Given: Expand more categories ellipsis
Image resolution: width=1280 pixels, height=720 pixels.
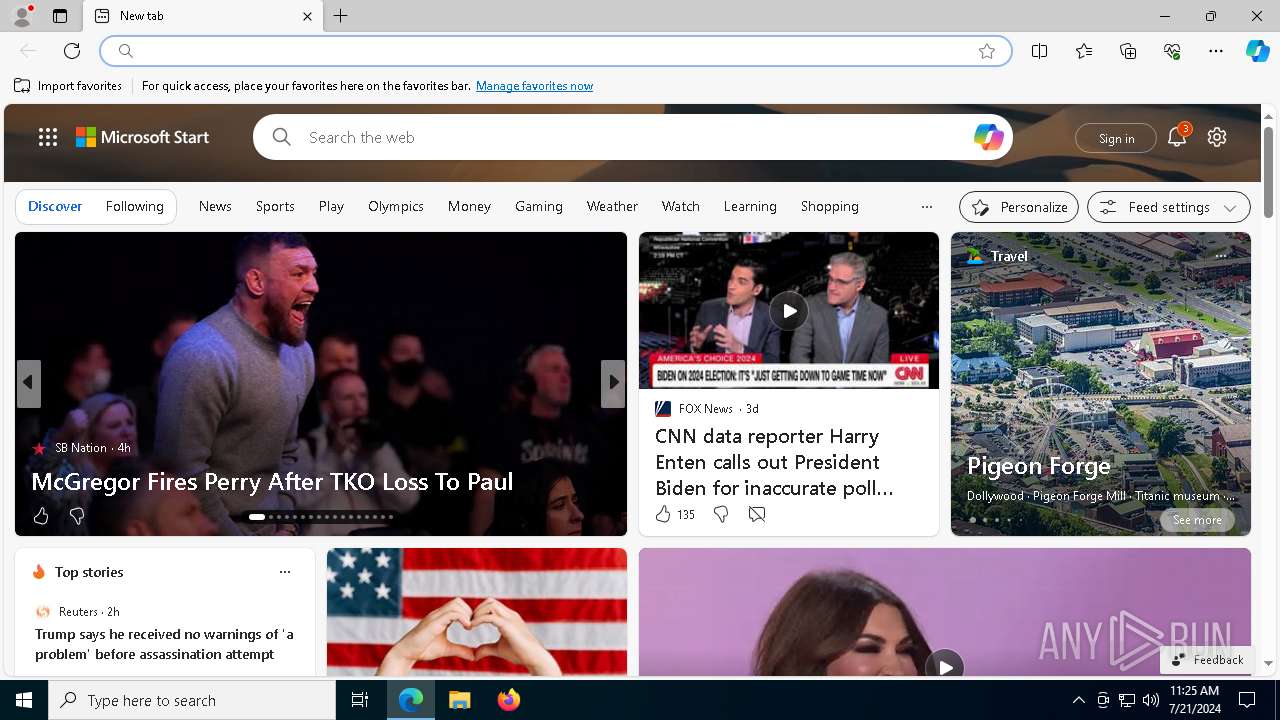Looking at the screenshot, I should pos(927,207).
